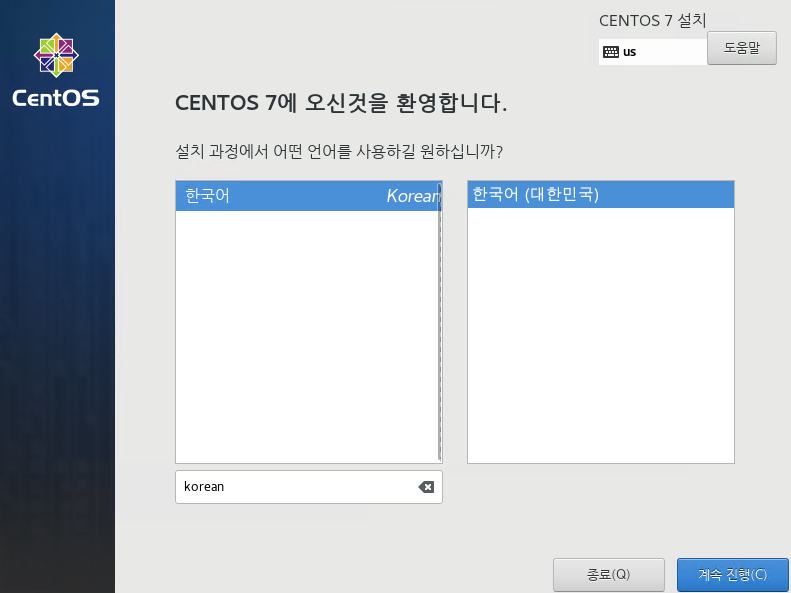The height and width of the screenshot is (593, 791).
Task: Click the 계속 진행(C) continue button
Action: point(732,574)
